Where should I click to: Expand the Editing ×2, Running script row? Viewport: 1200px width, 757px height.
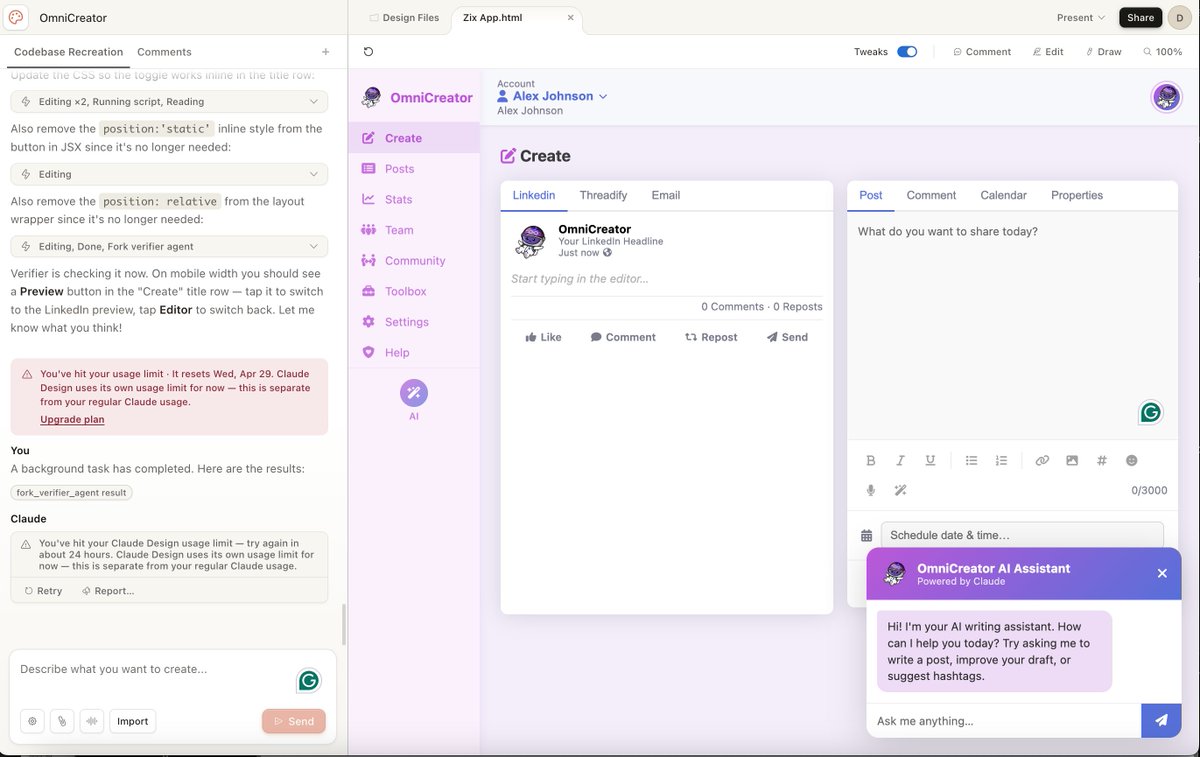[x=169, y=101]
